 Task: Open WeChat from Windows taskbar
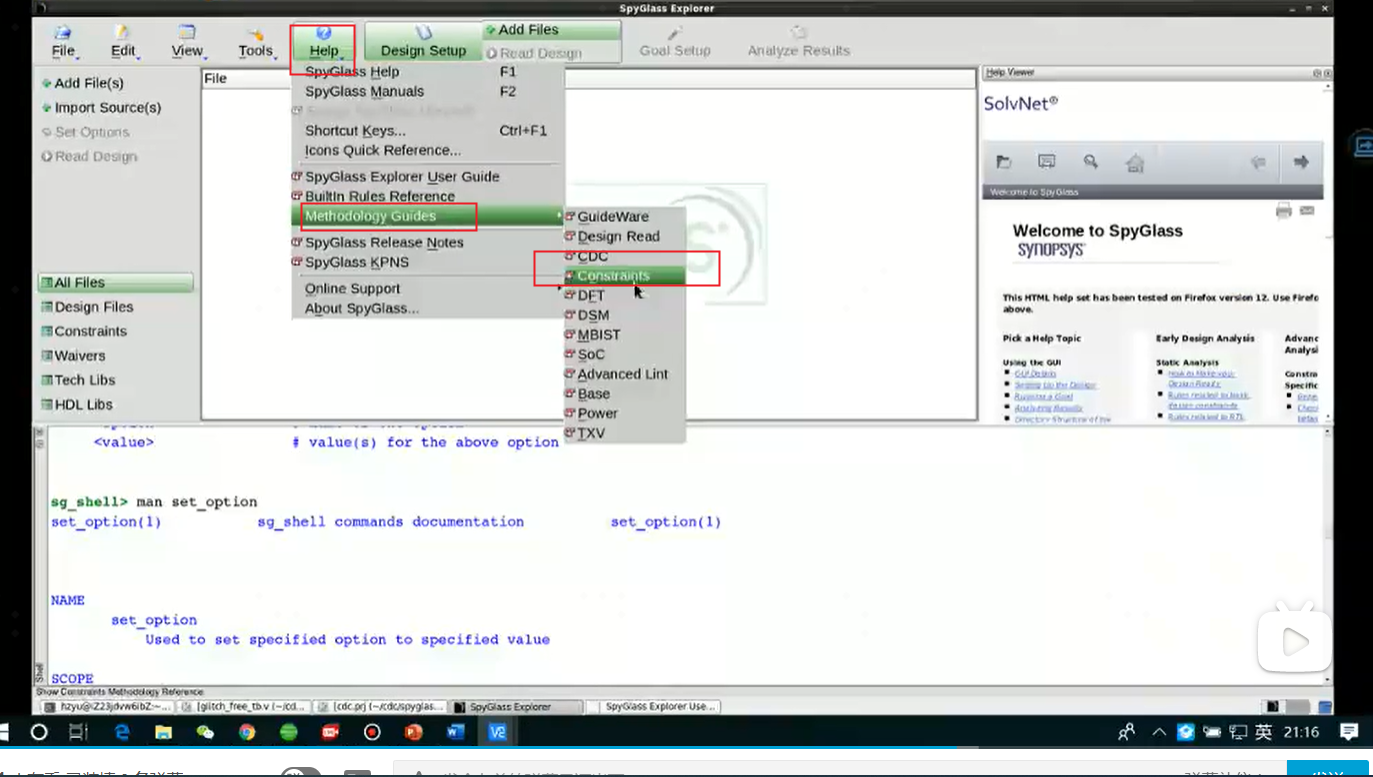click(205, 732)
